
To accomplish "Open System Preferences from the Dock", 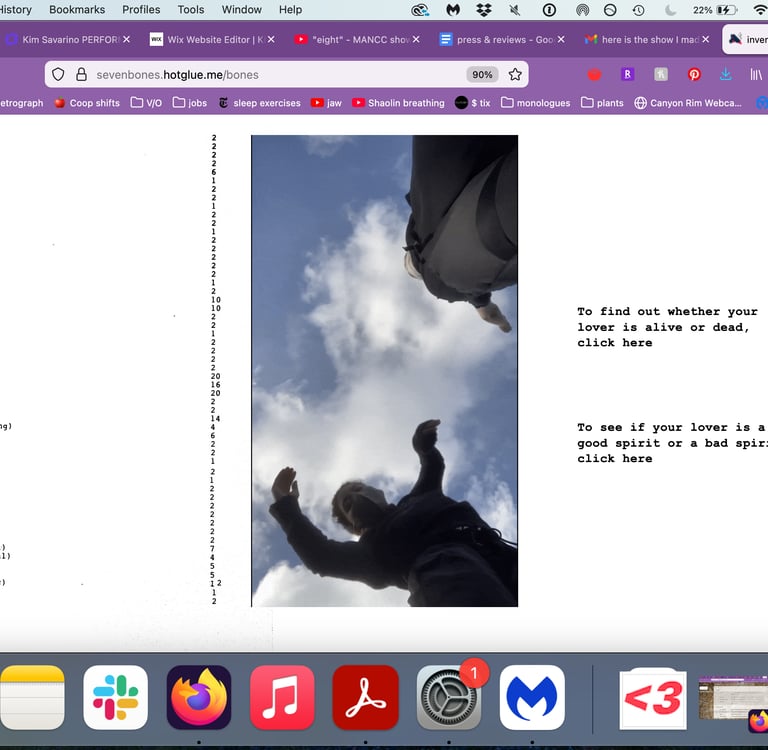I will coord(449,697).
